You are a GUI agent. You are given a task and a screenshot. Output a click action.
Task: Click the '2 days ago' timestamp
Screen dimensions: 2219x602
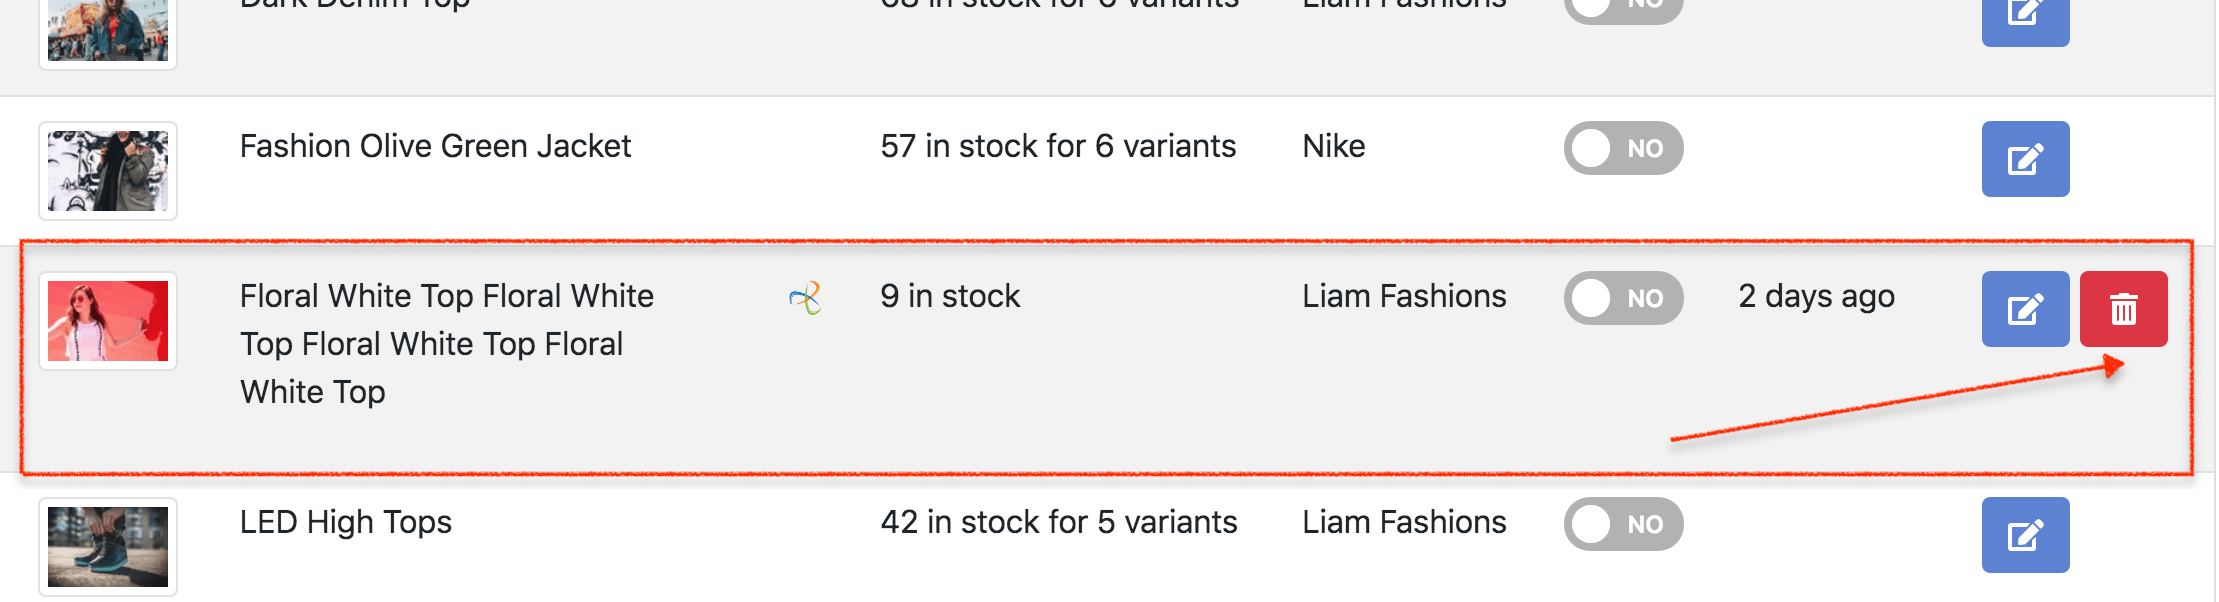(x=1815, y=296)
